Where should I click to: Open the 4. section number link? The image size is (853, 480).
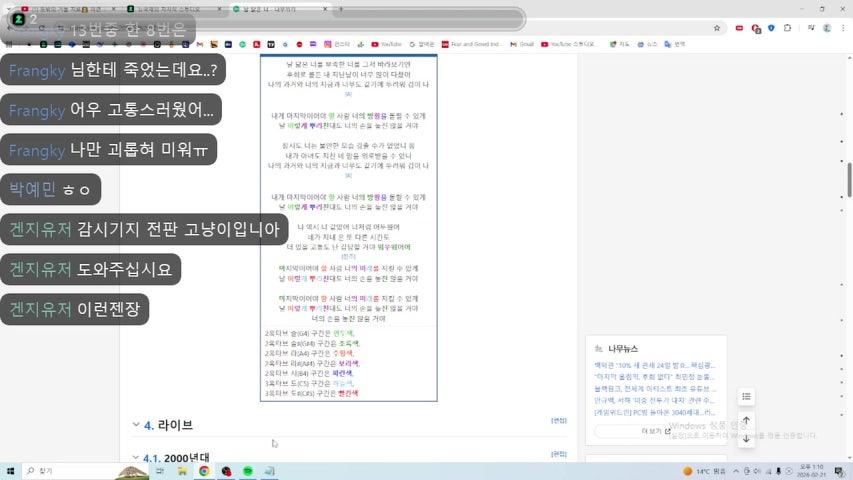[x=149, y=425]
